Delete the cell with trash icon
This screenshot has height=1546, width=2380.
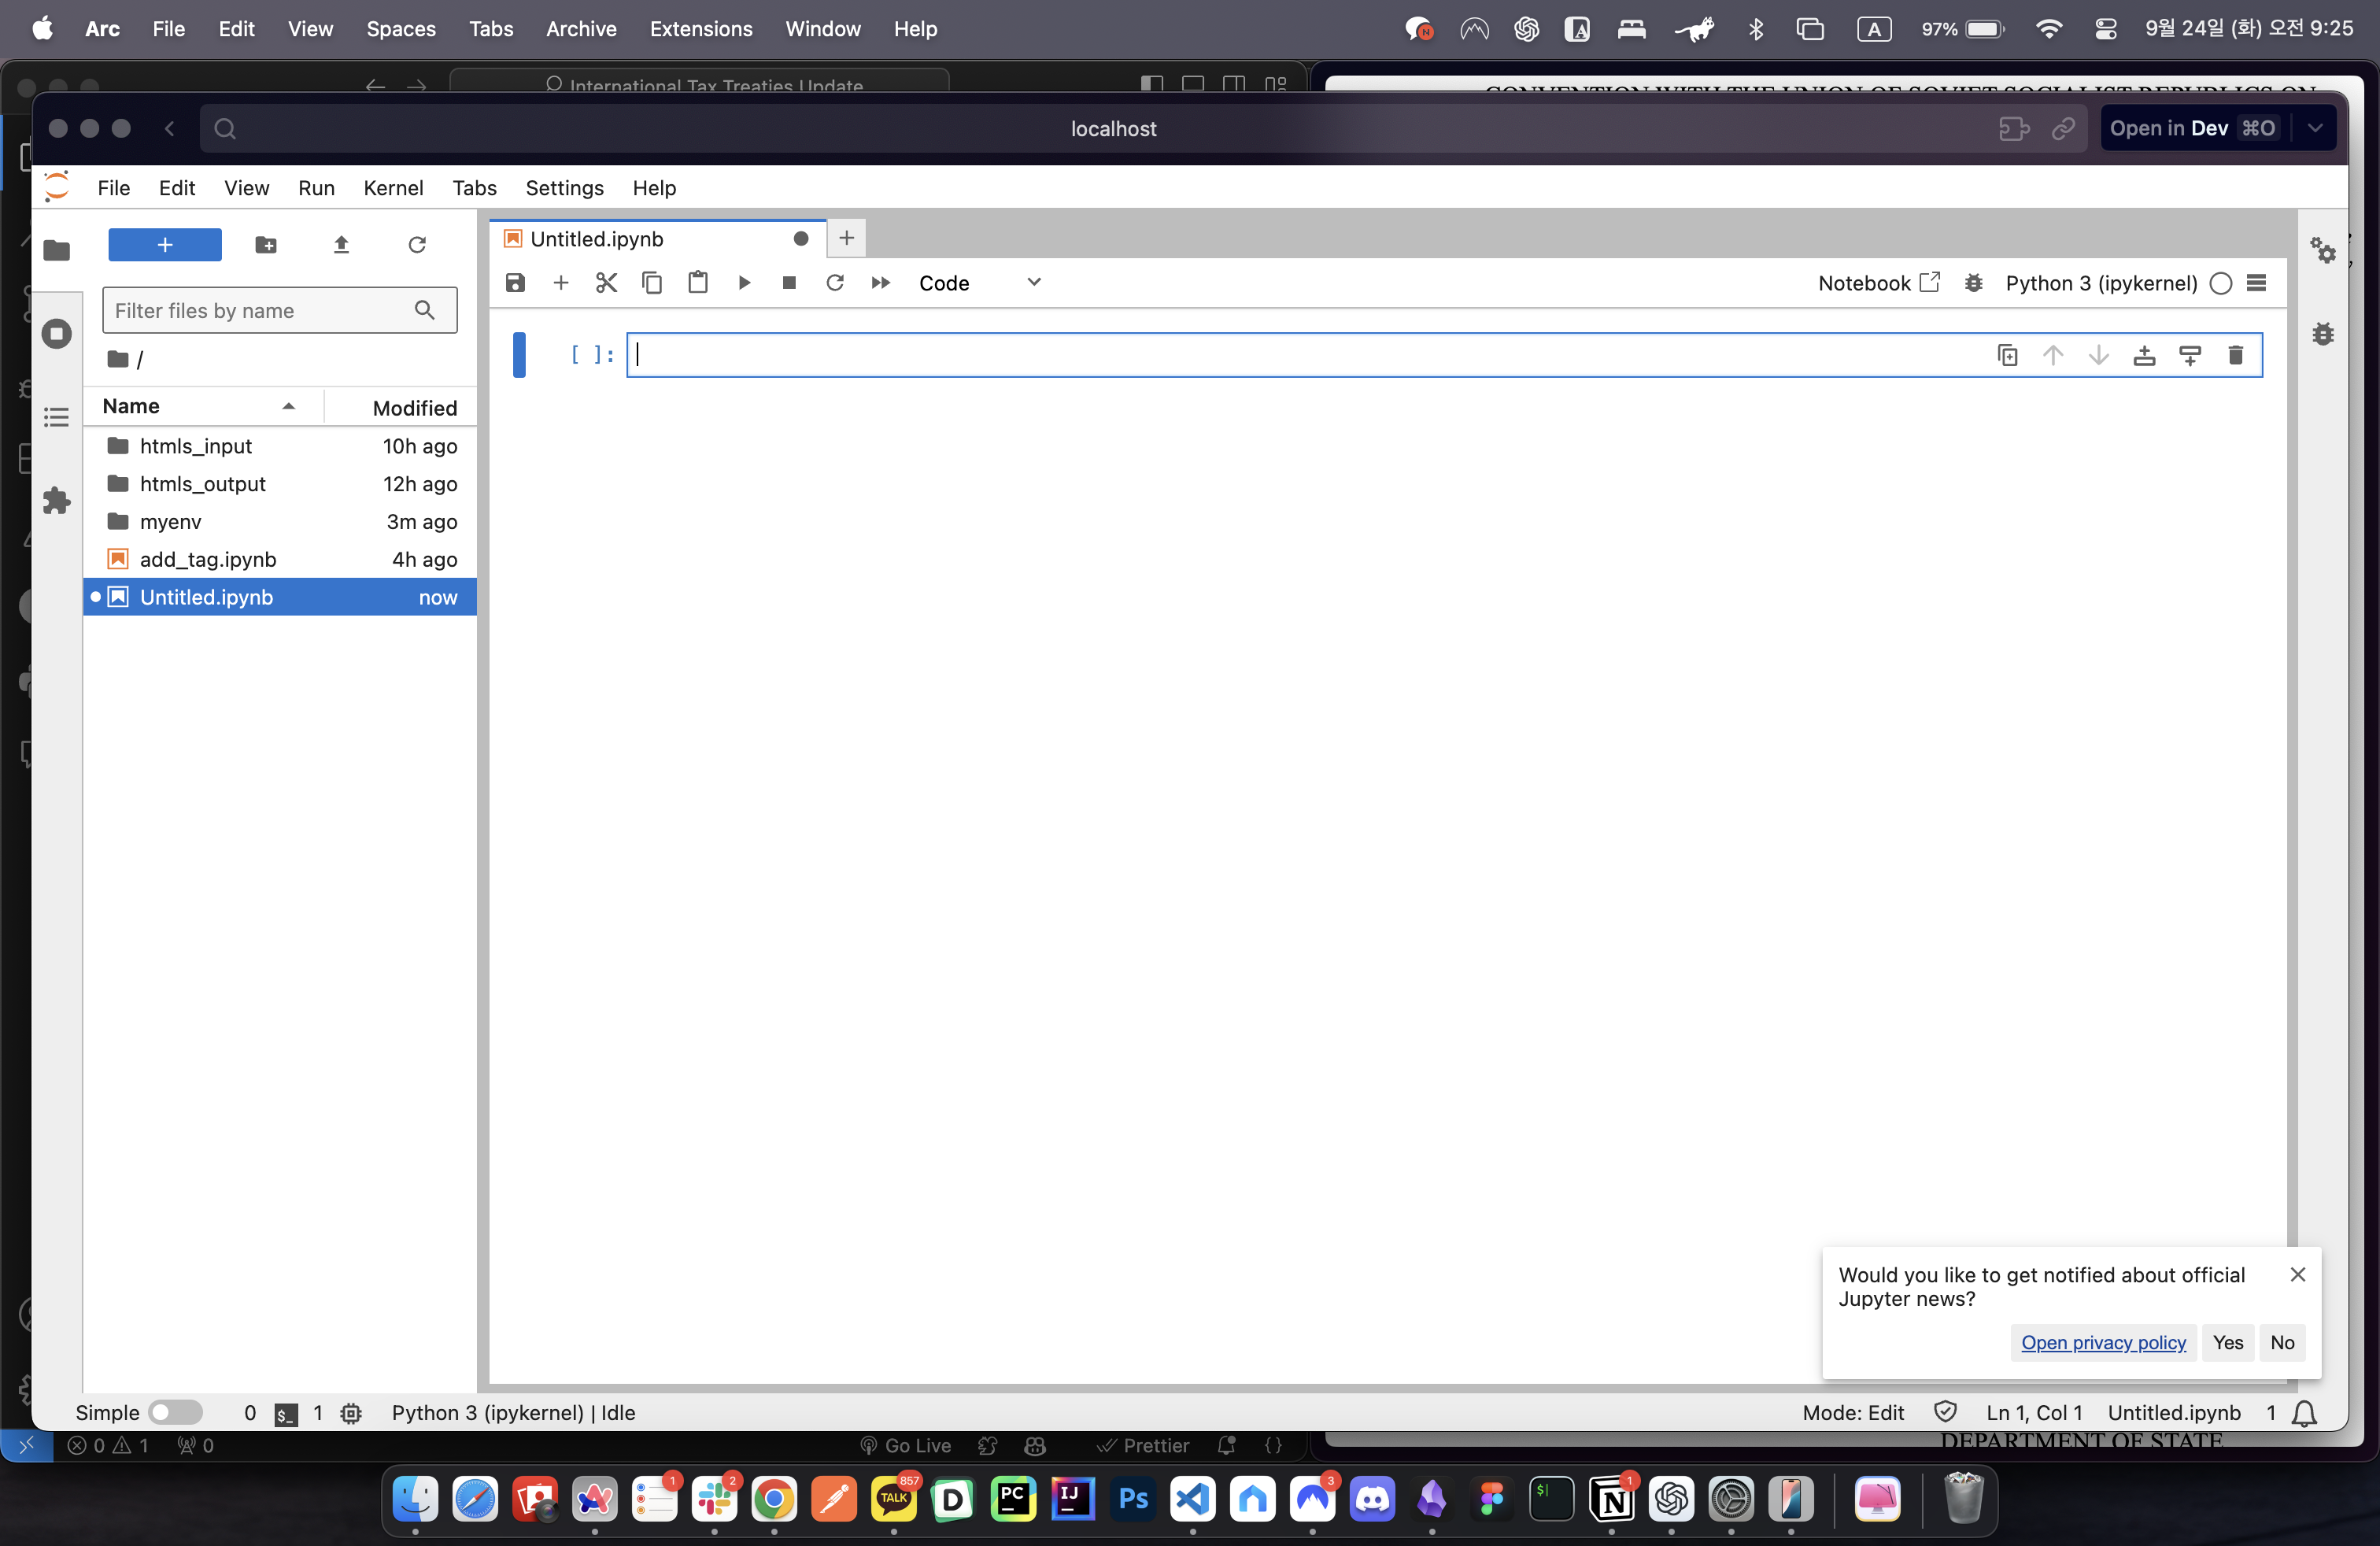2235,355
